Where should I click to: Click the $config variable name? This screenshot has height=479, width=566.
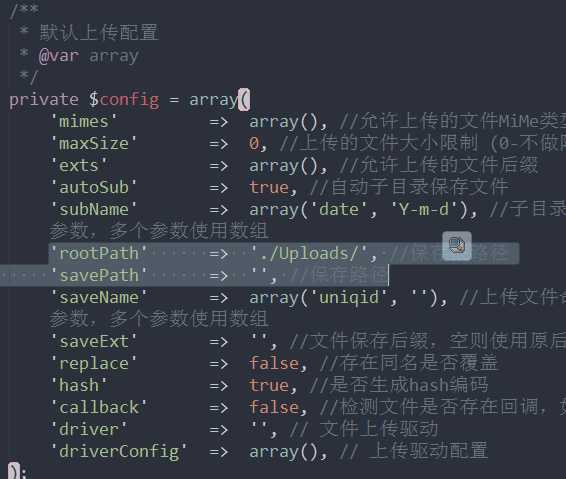(124, 100)
